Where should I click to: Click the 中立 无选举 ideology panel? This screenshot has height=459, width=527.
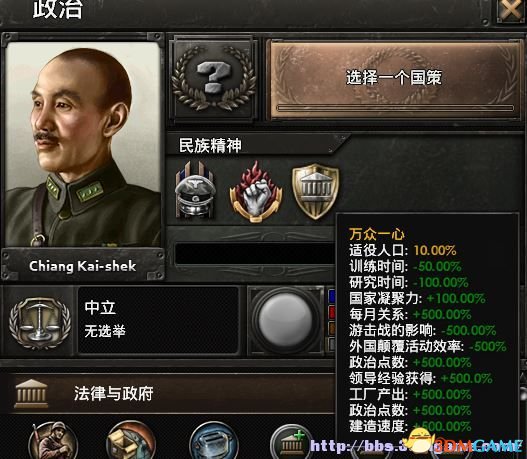(158, 320)
